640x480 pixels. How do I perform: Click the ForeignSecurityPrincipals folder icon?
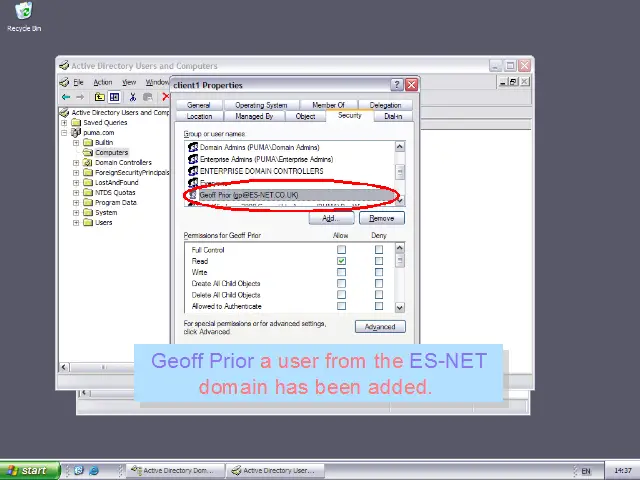tap(88, 172)
